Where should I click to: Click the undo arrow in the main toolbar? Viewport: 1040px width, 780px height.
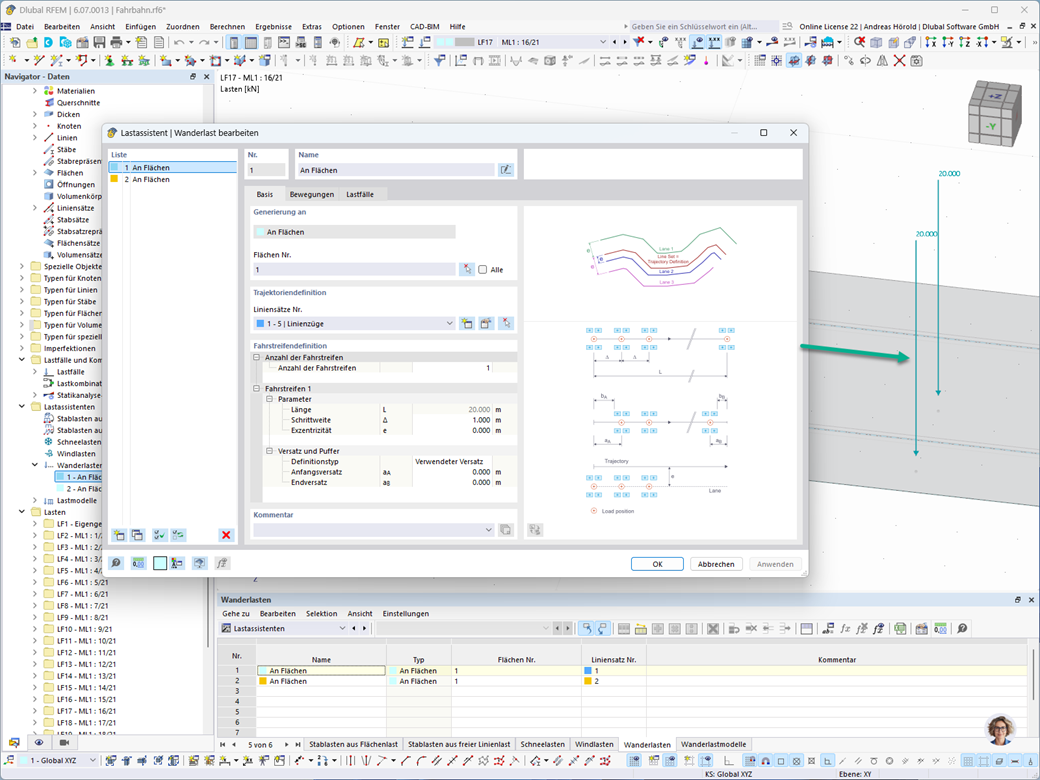pyautogui.click(x=179, y=42)
